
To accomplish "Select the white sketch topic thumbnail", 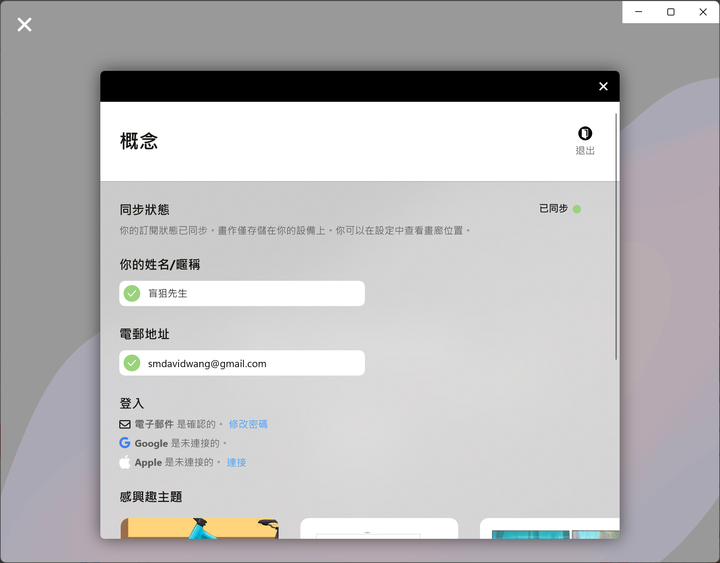I will click(379, 528).
